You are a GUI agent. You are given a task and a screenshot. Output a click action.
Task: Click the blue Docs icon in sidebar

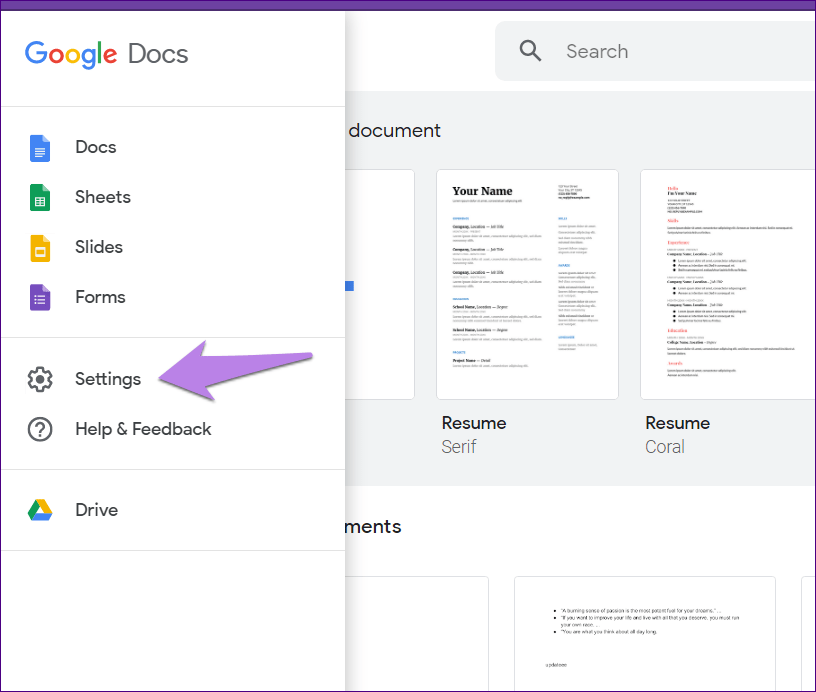coord(40,148)
